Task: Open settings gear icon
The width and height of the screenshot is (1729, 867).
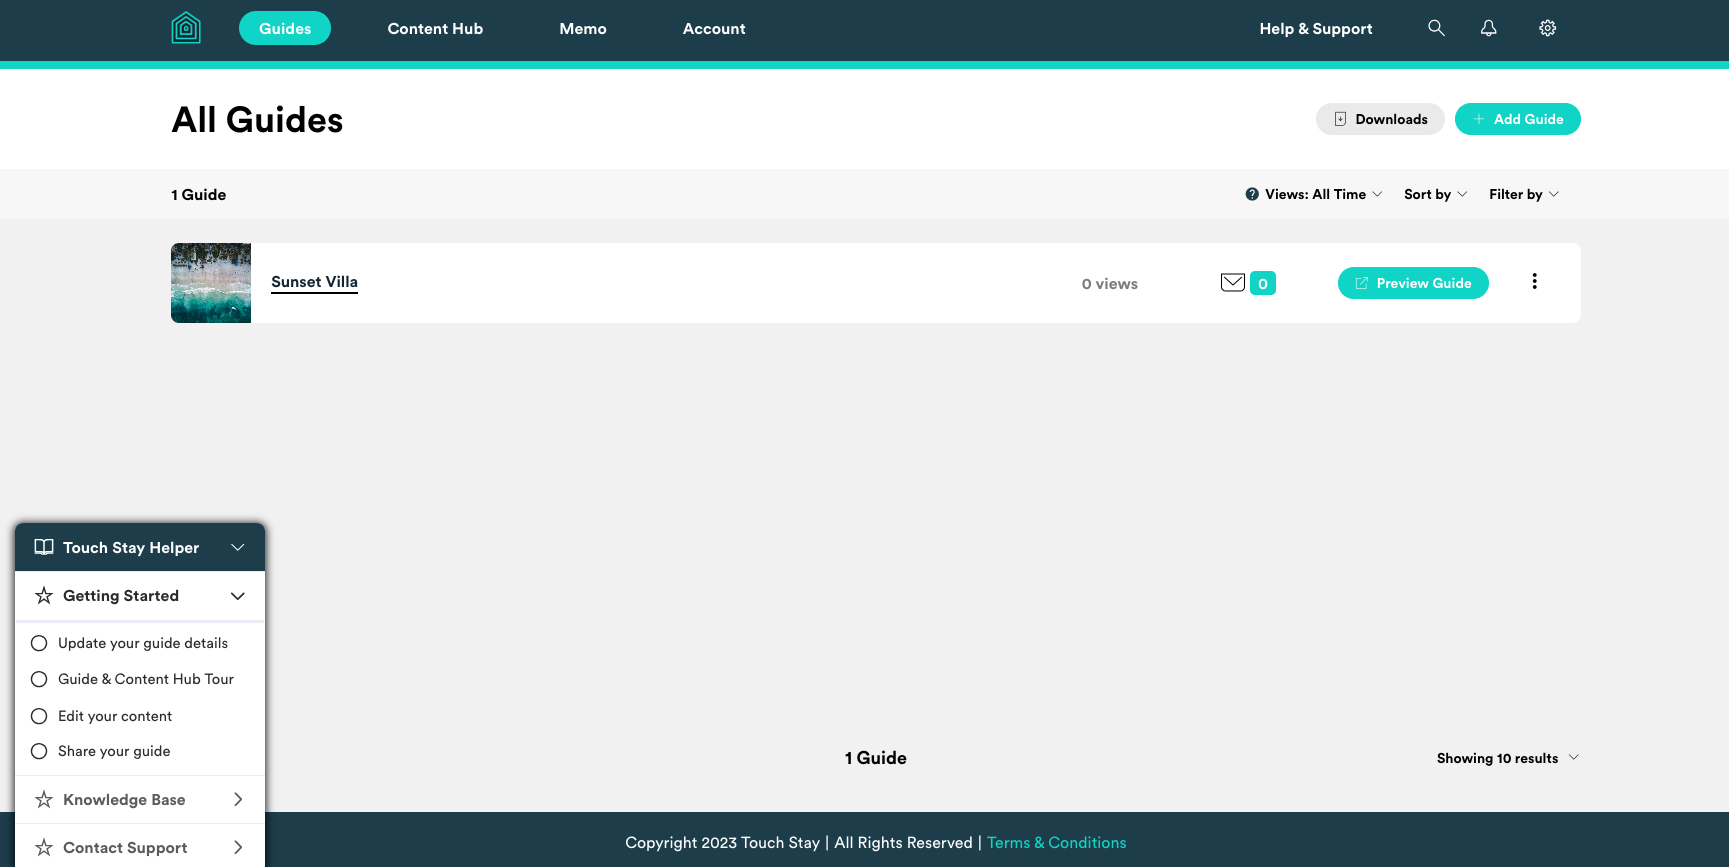Action: tap(1547, 28)
